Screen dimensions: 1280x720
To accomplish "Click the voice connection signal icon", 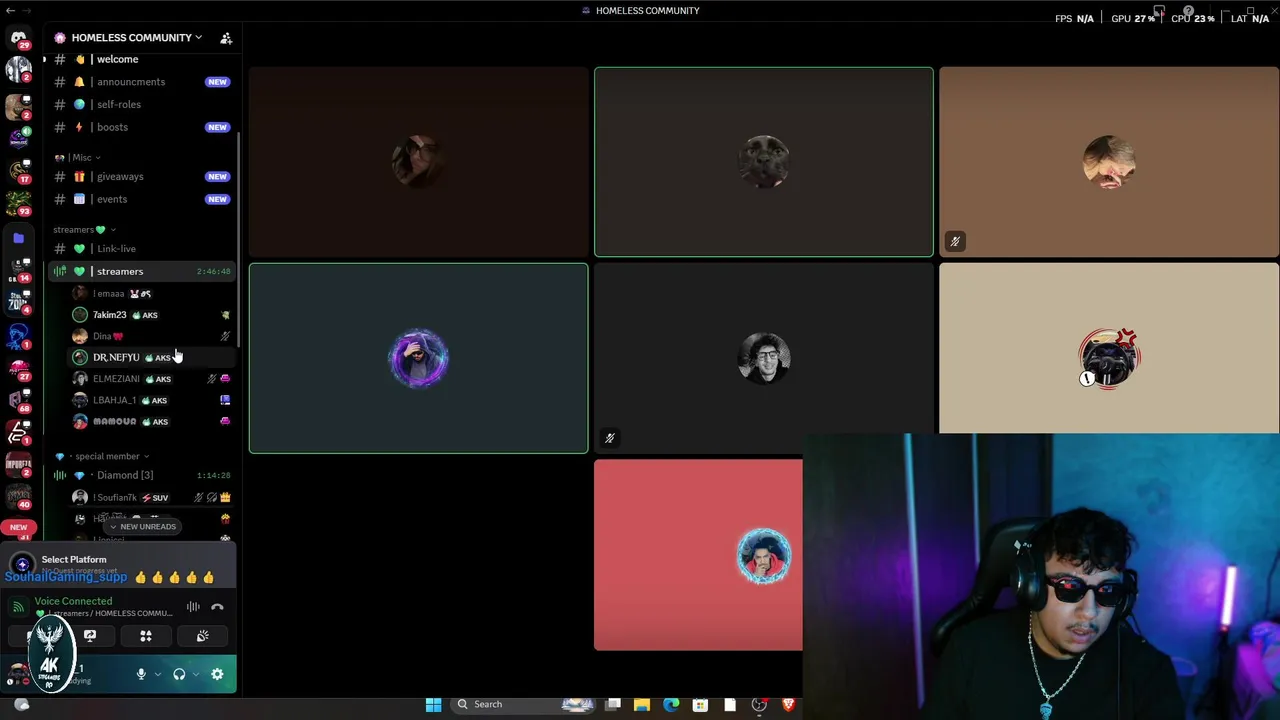I will click(18, 607).
